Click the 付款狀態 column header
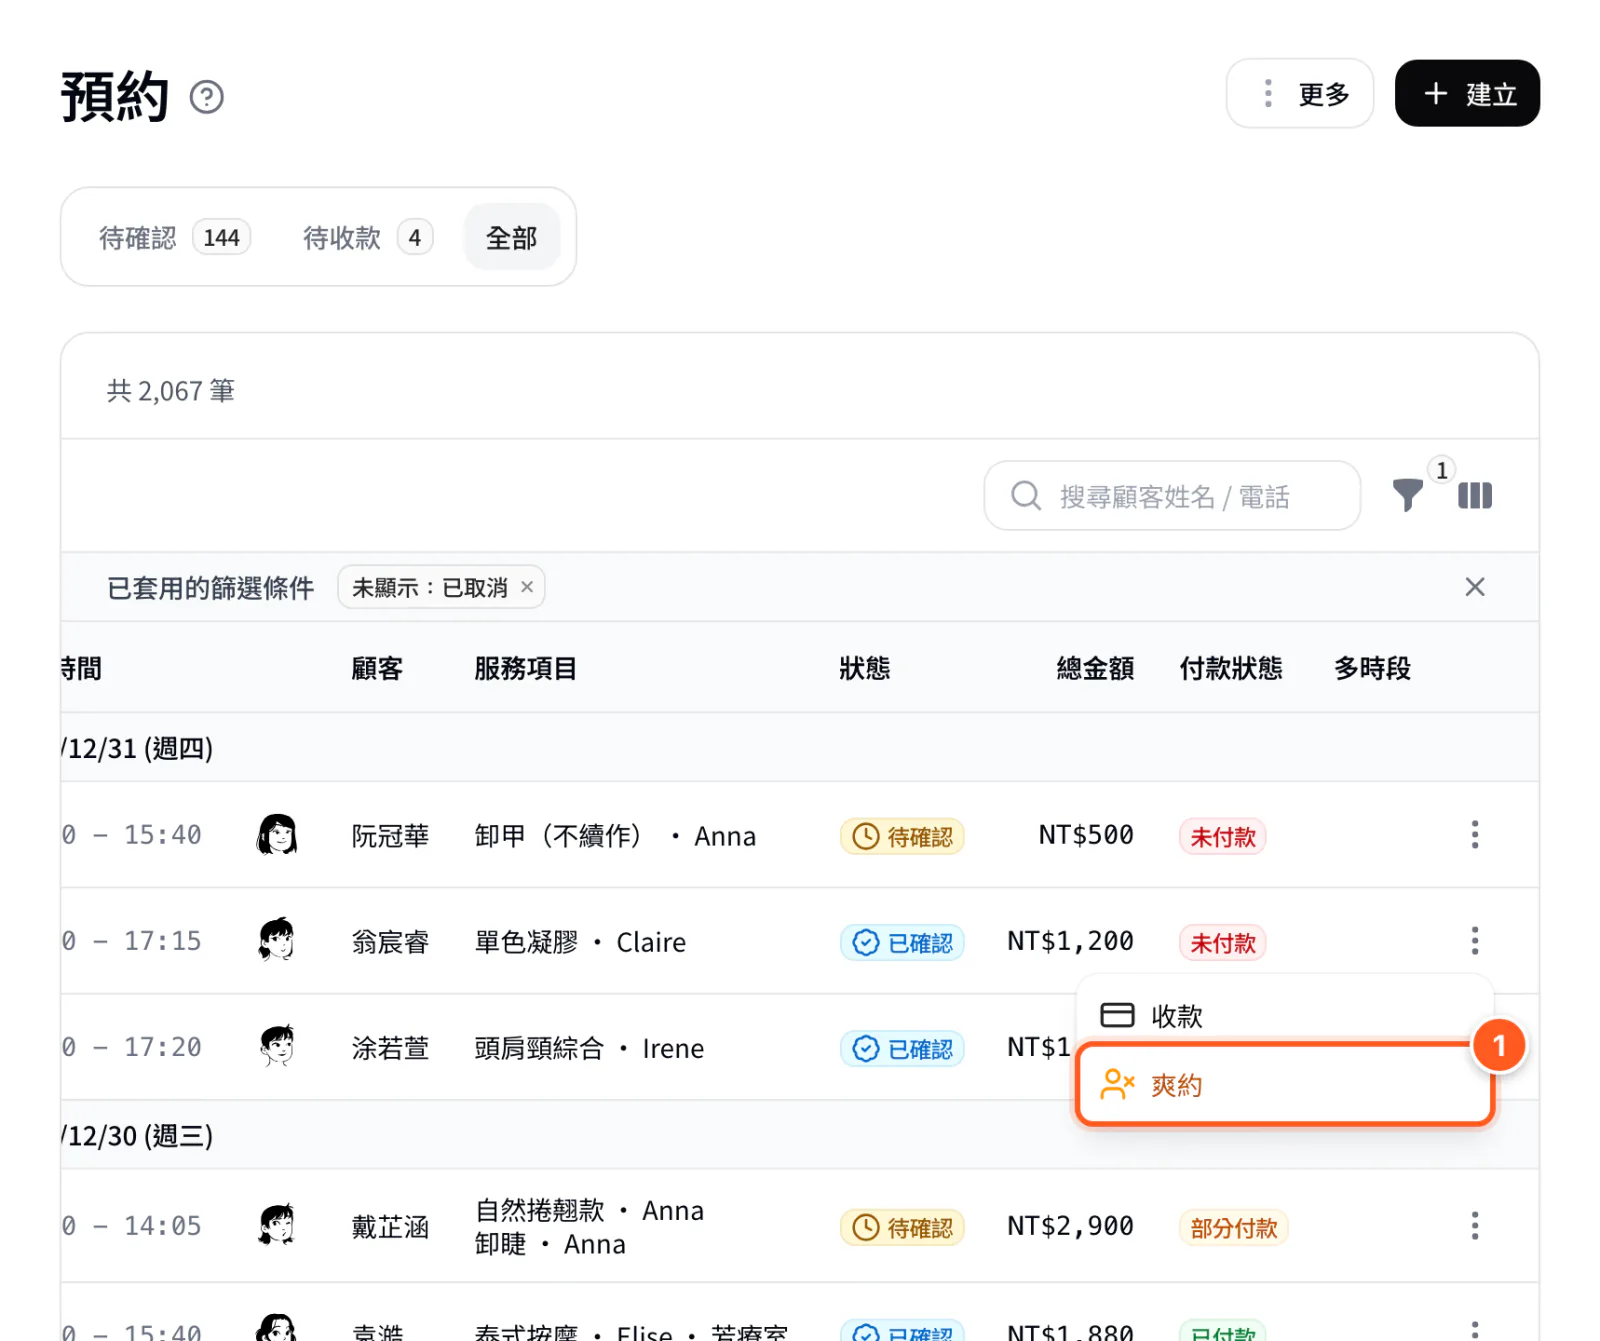Screen dimensions: 1600x1341 (1230, 668)
